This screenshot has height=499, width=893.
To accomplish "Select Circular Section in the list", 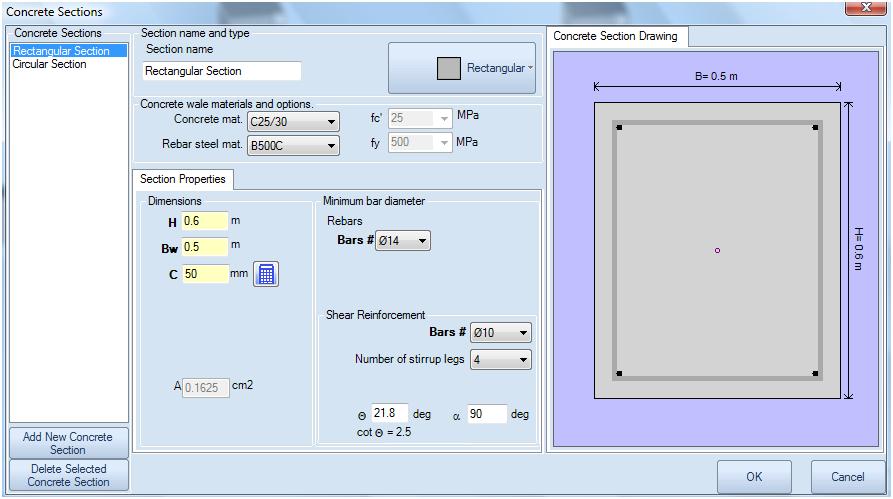I will 50,64.
